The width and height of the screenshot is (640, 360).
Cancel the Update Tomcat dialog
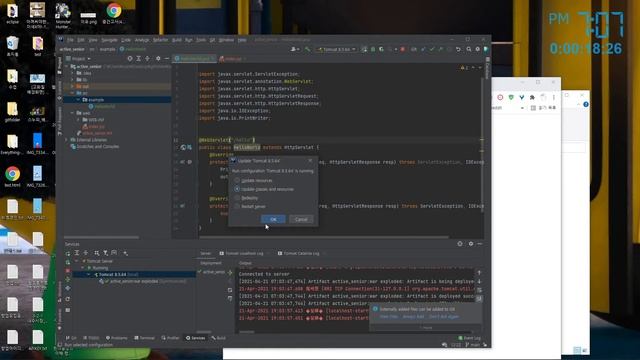point(301,219)
